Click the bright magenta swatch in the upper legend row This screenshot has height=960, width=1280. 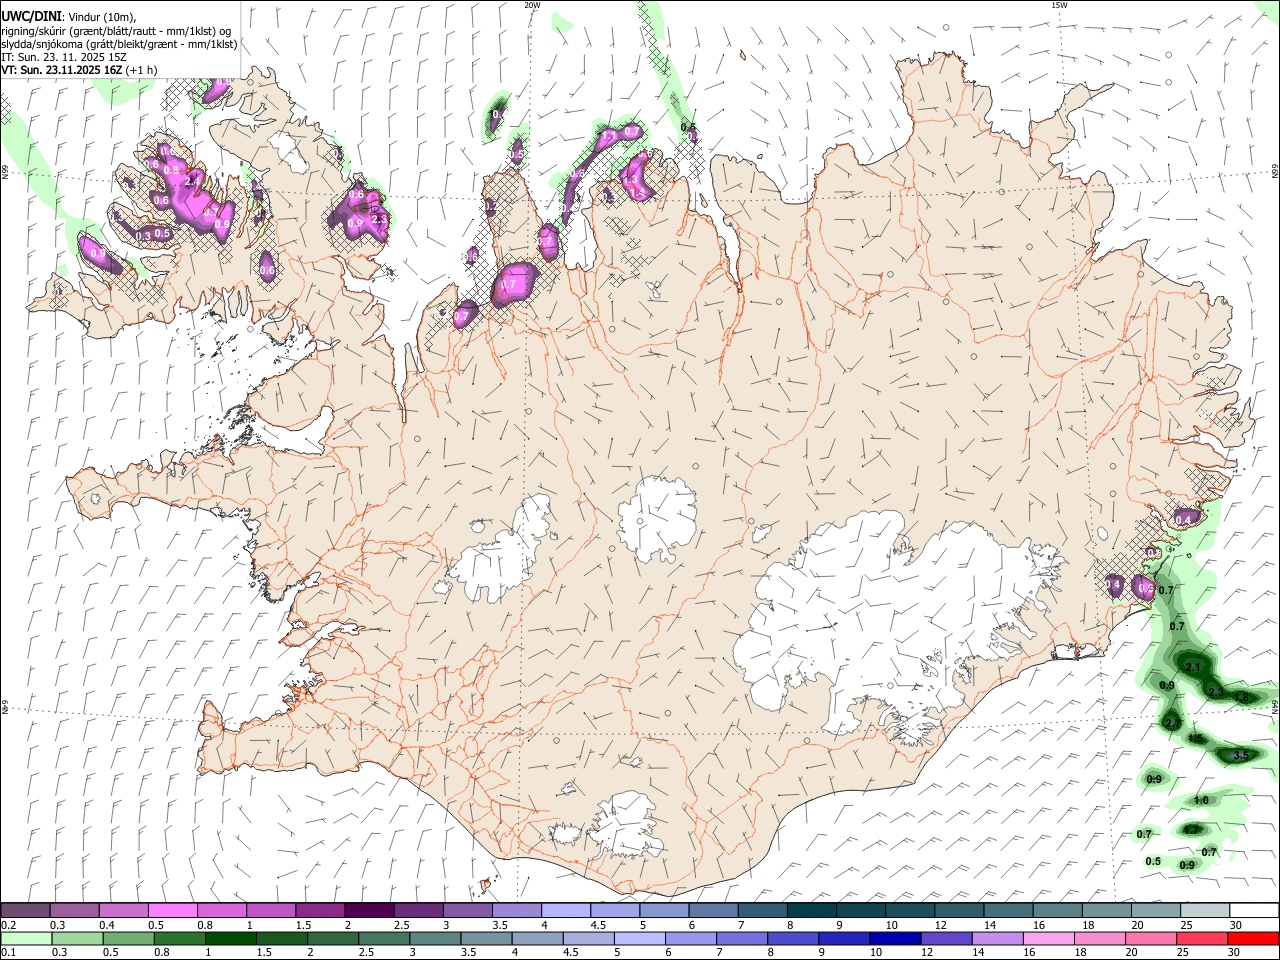click(172, 910)
